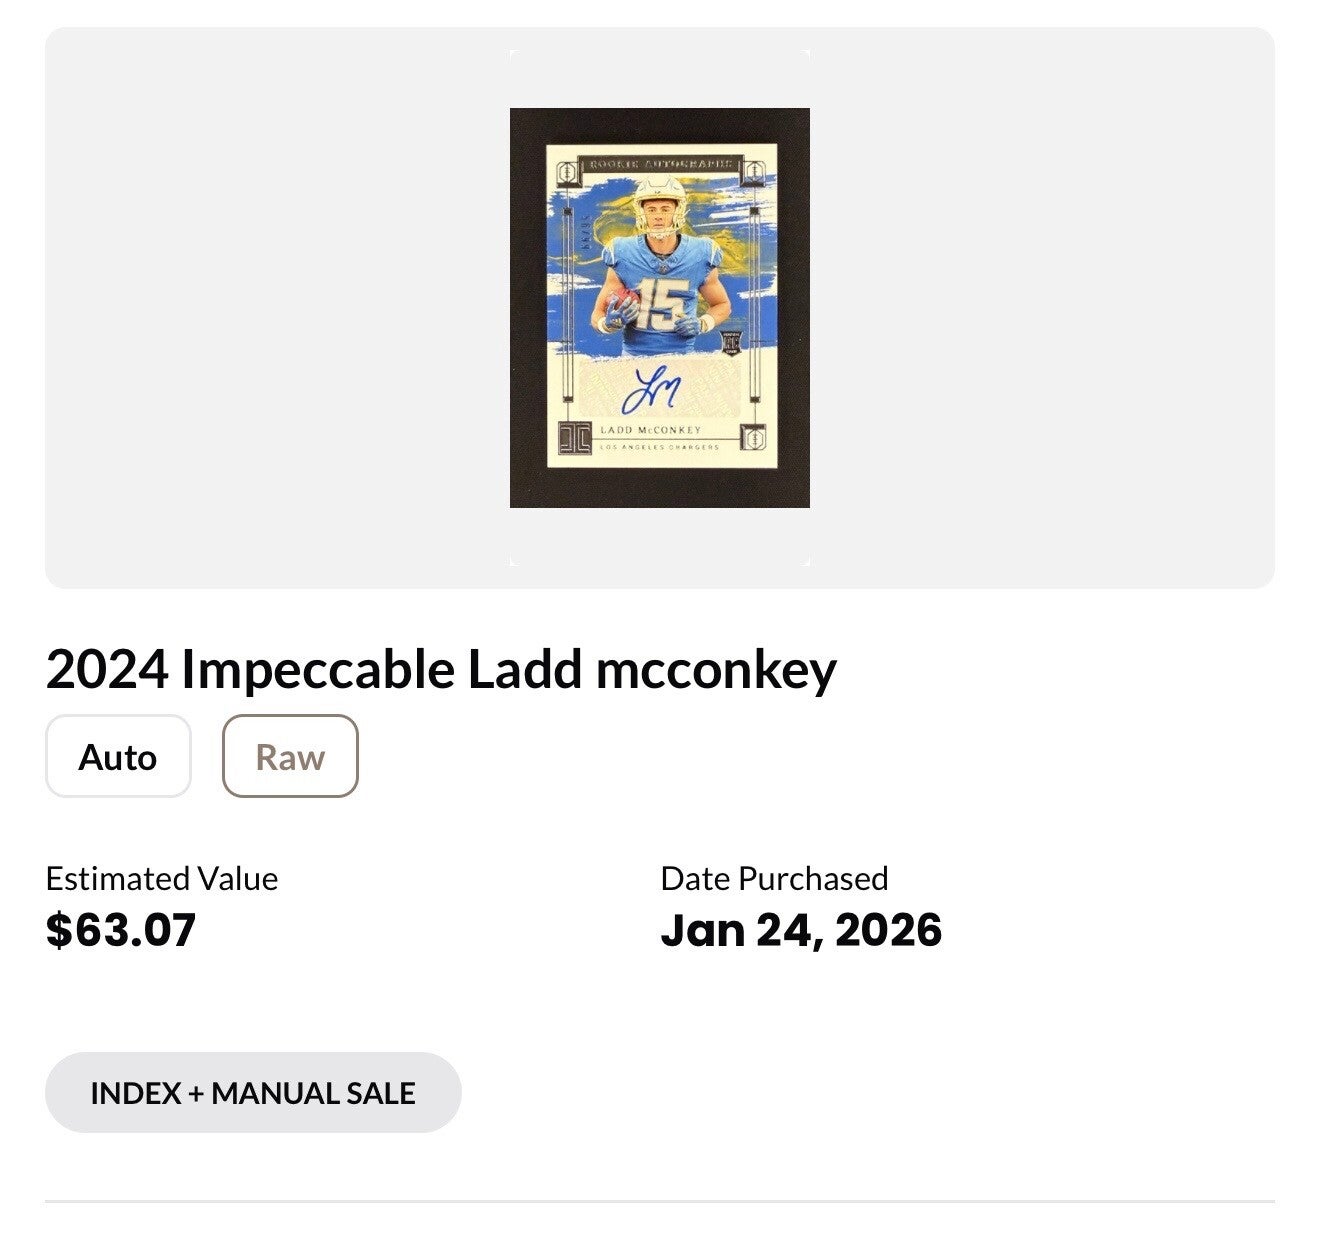Viewport: 1320px width, 1243px height.
Task: Click the Los Angeles Chargers text on card
Action: coord(659,447)
